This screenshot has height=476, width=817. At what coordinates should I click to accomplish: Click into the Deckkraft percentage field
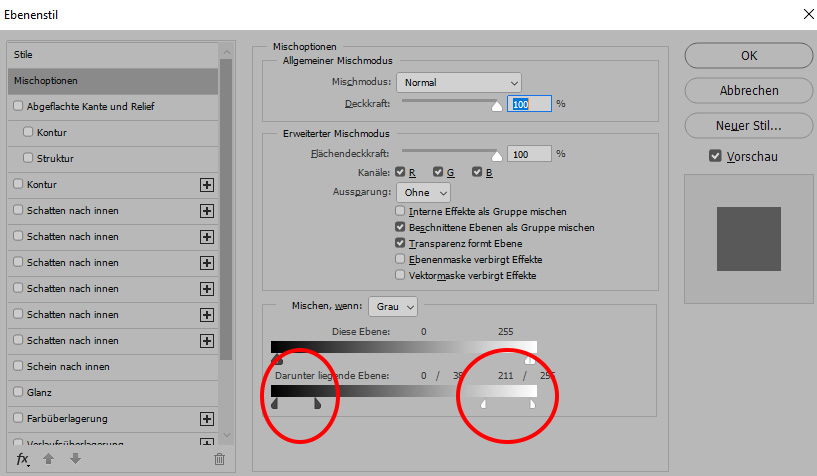529,103
